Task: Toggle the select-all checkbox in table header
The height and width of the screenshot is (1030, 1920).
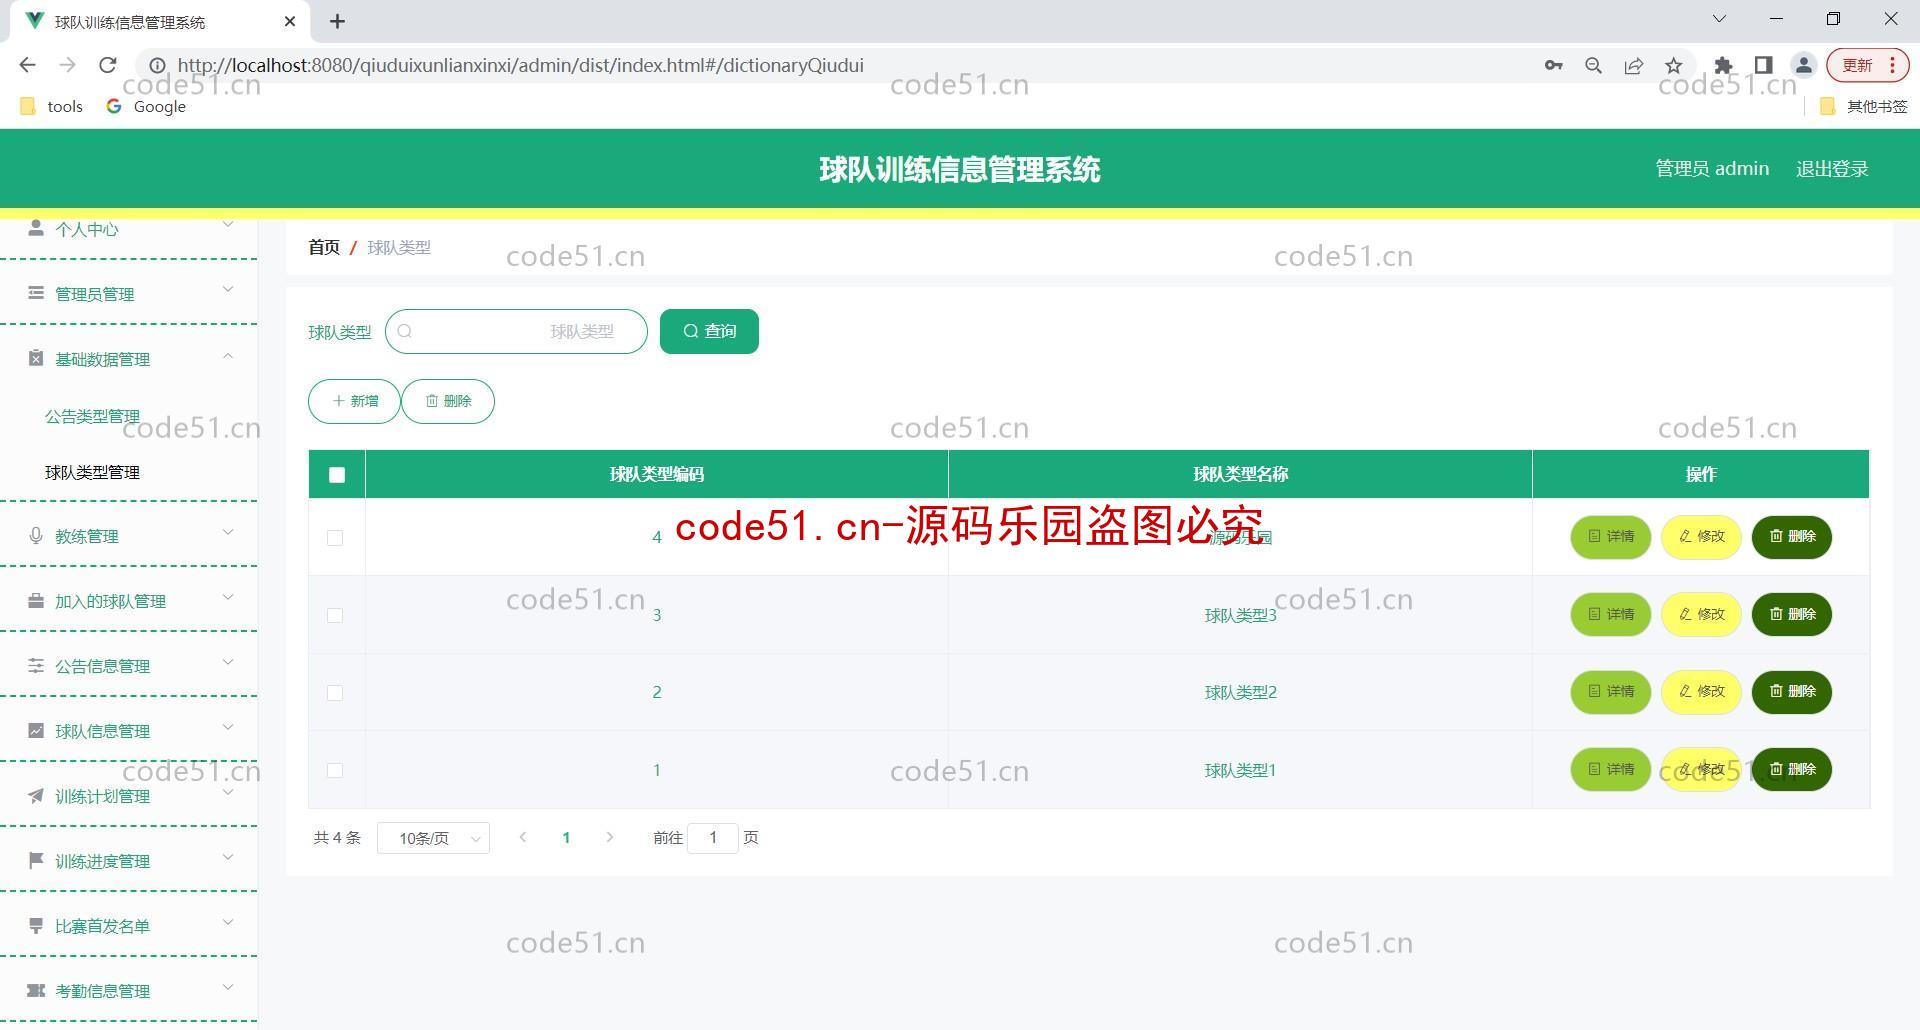Action: tap(337, 475)
